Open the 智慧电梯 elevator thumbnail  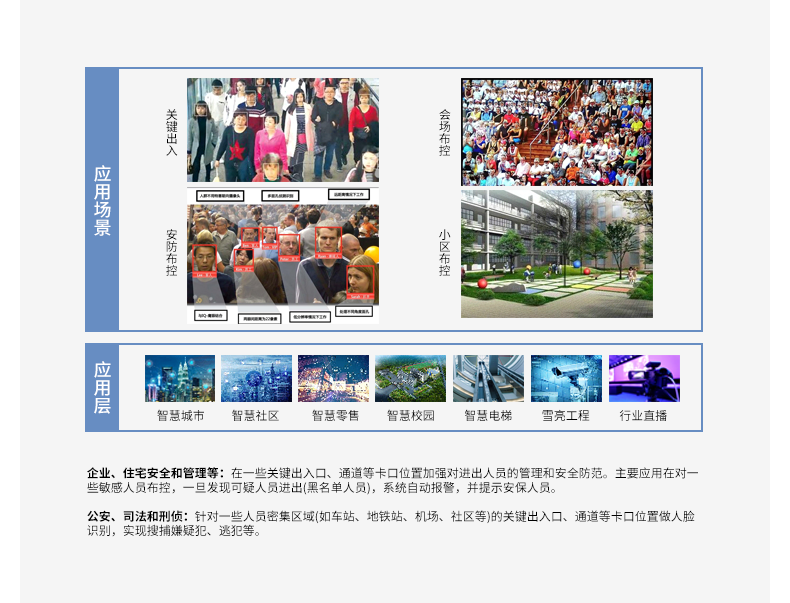pyautogui.click(x=488, y=378)
